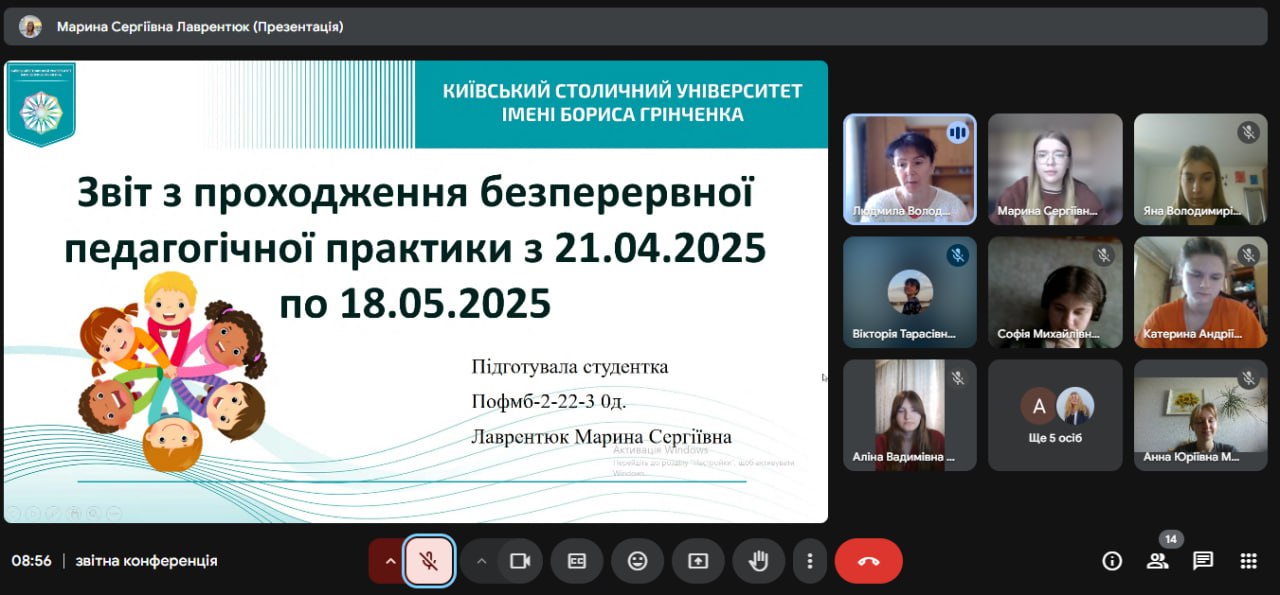Leave the call with red hang-up button
Image resolution: width=1280 pixels, height=595 pixels.
pos(869,561)
